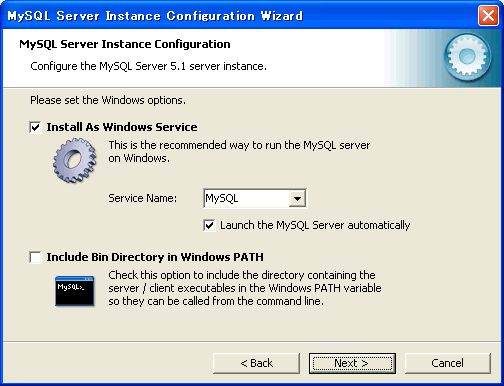
Task: Enable Include Bin Directory in Windows PATH
Action: [x=35, y=257]
